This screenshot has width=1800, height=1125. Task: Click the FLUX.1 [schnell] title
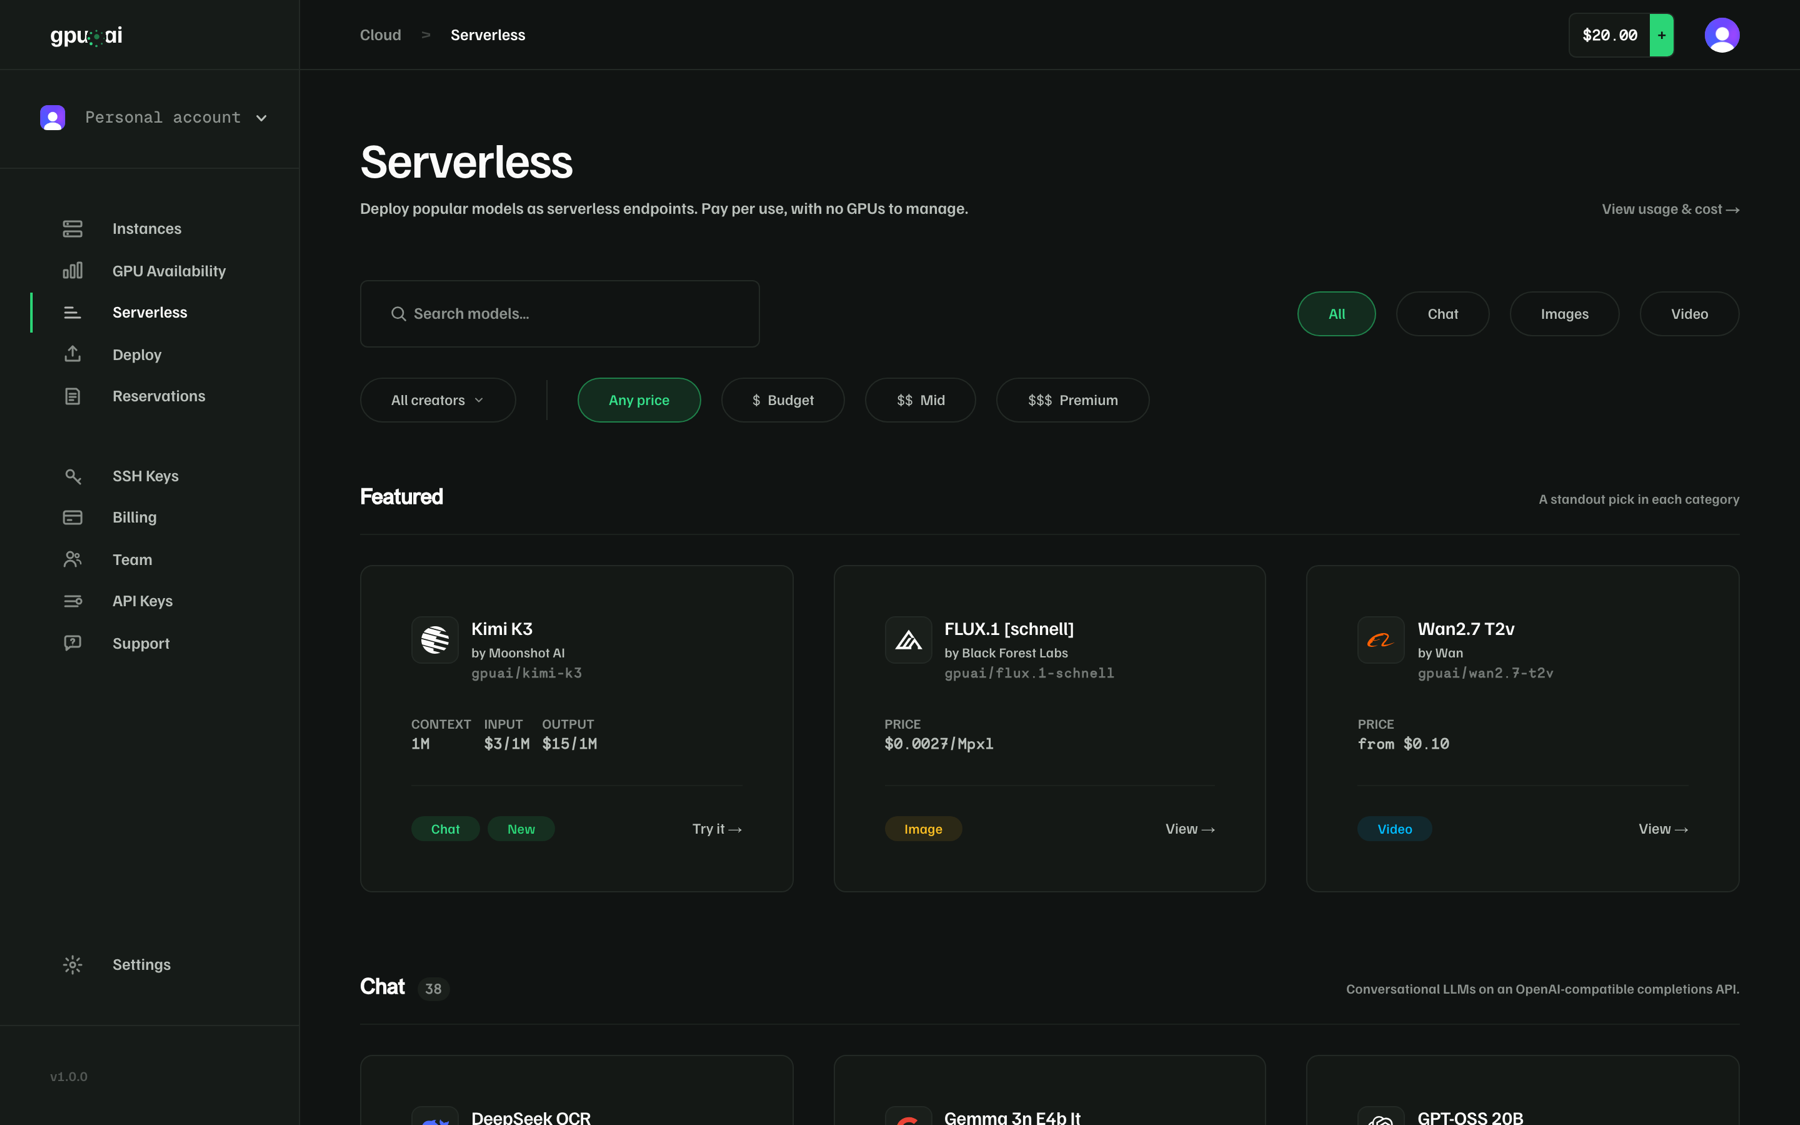(1009, 629)
